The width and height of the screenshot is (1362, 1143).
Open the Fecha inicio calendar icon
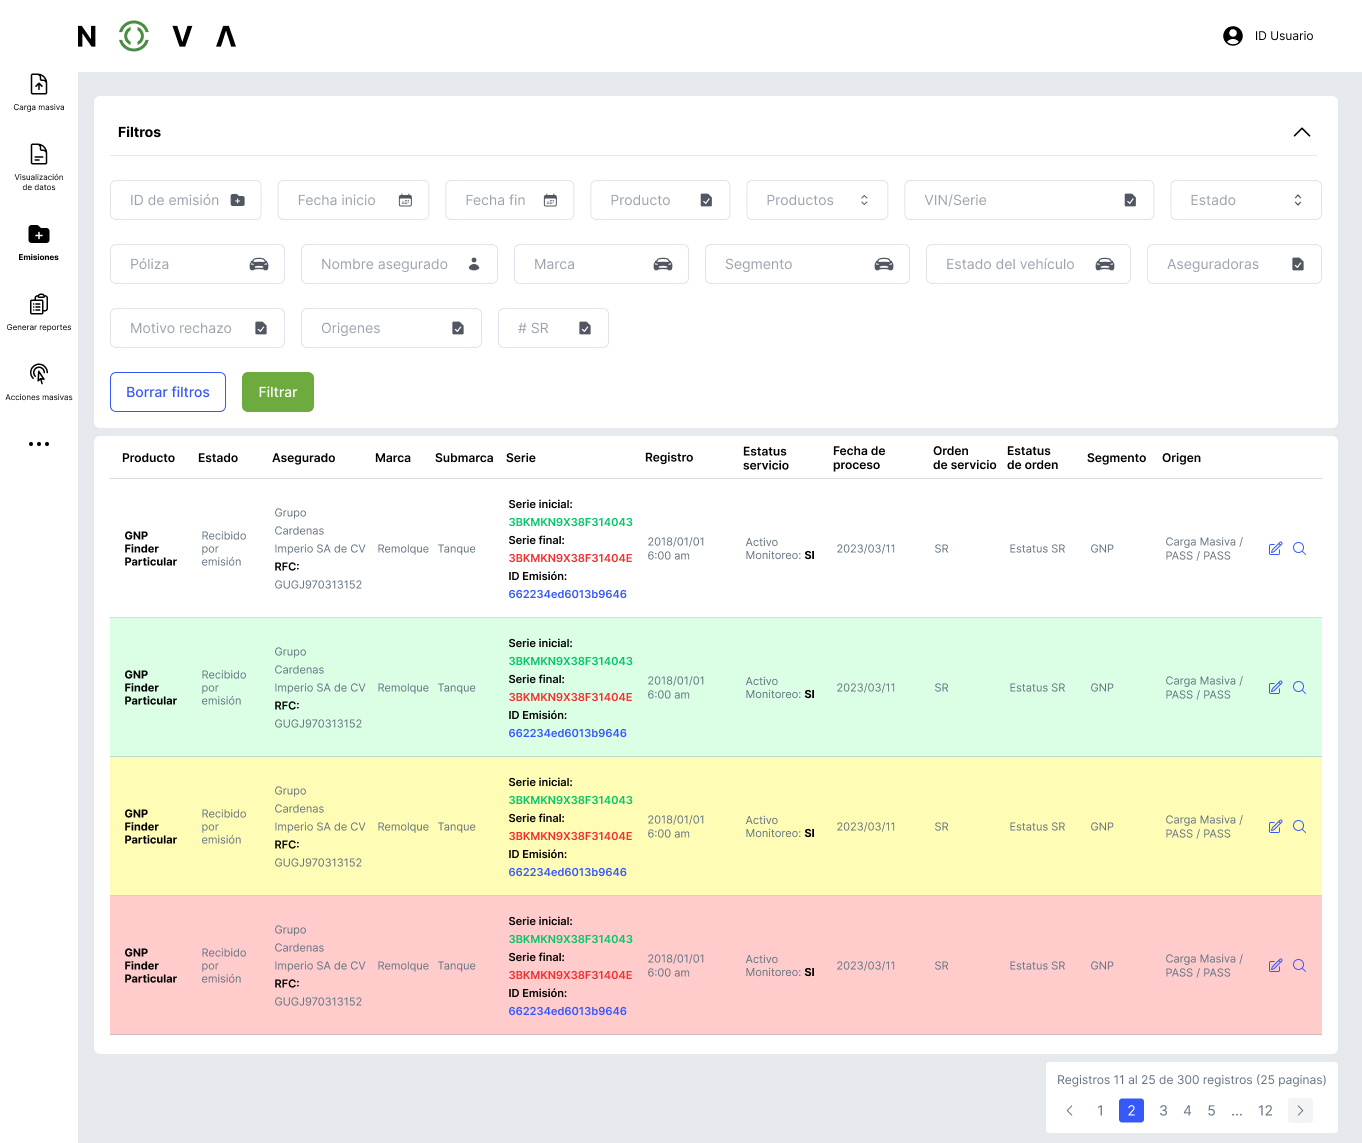click(405, 200)
